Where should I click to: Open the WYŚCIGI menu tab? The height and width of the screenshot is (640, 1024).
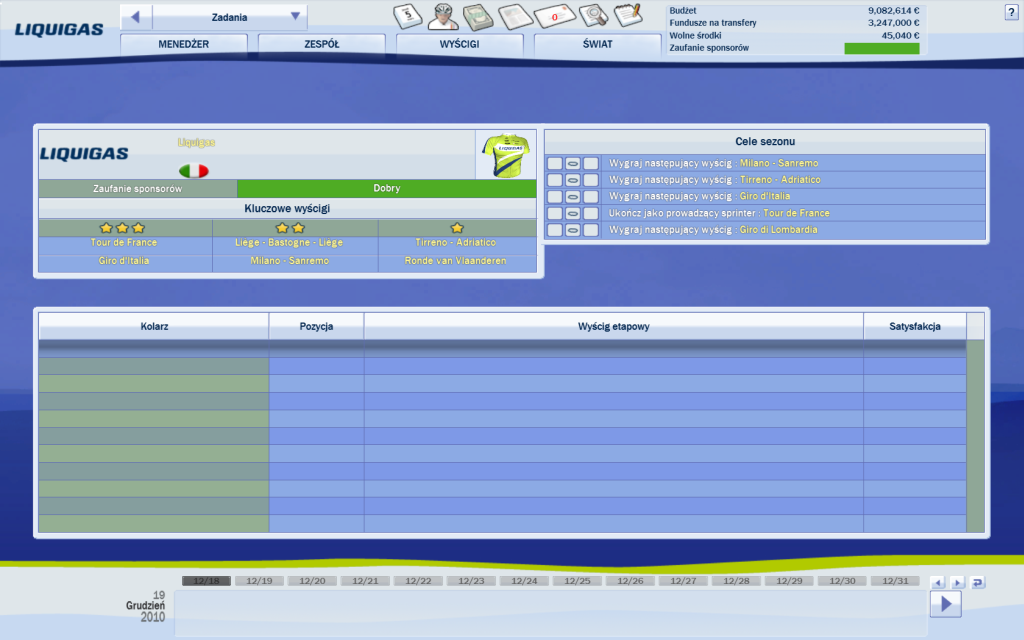[x=460, y=44]
